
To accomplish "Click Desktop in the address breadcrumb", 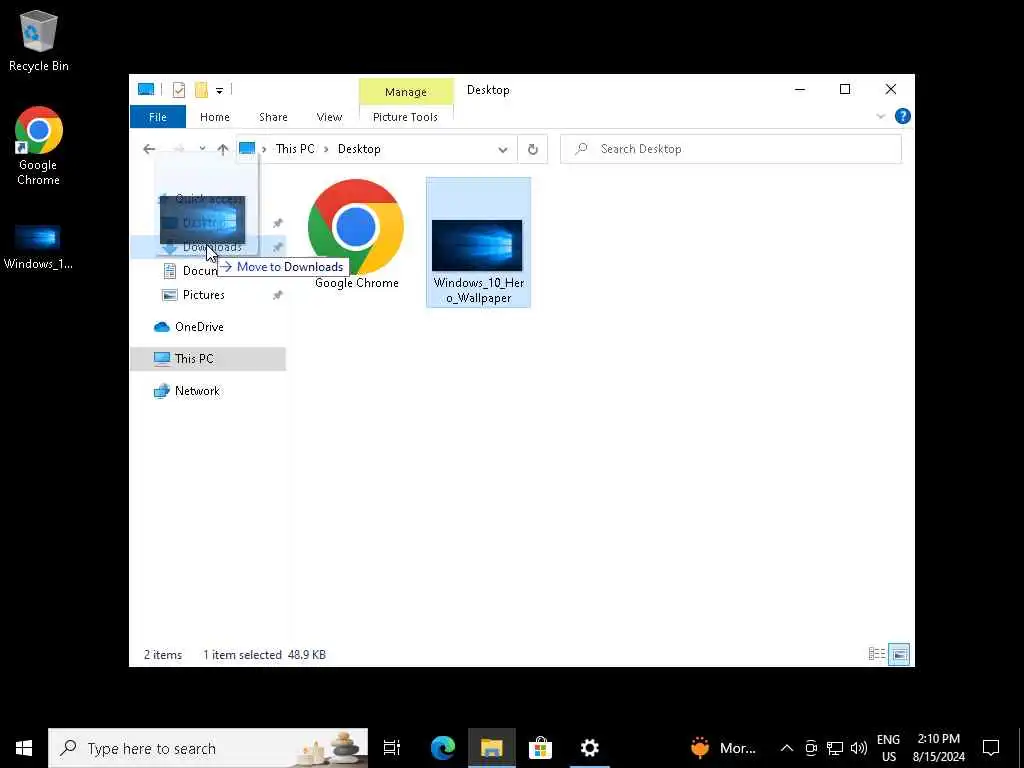I will (359, 149).
